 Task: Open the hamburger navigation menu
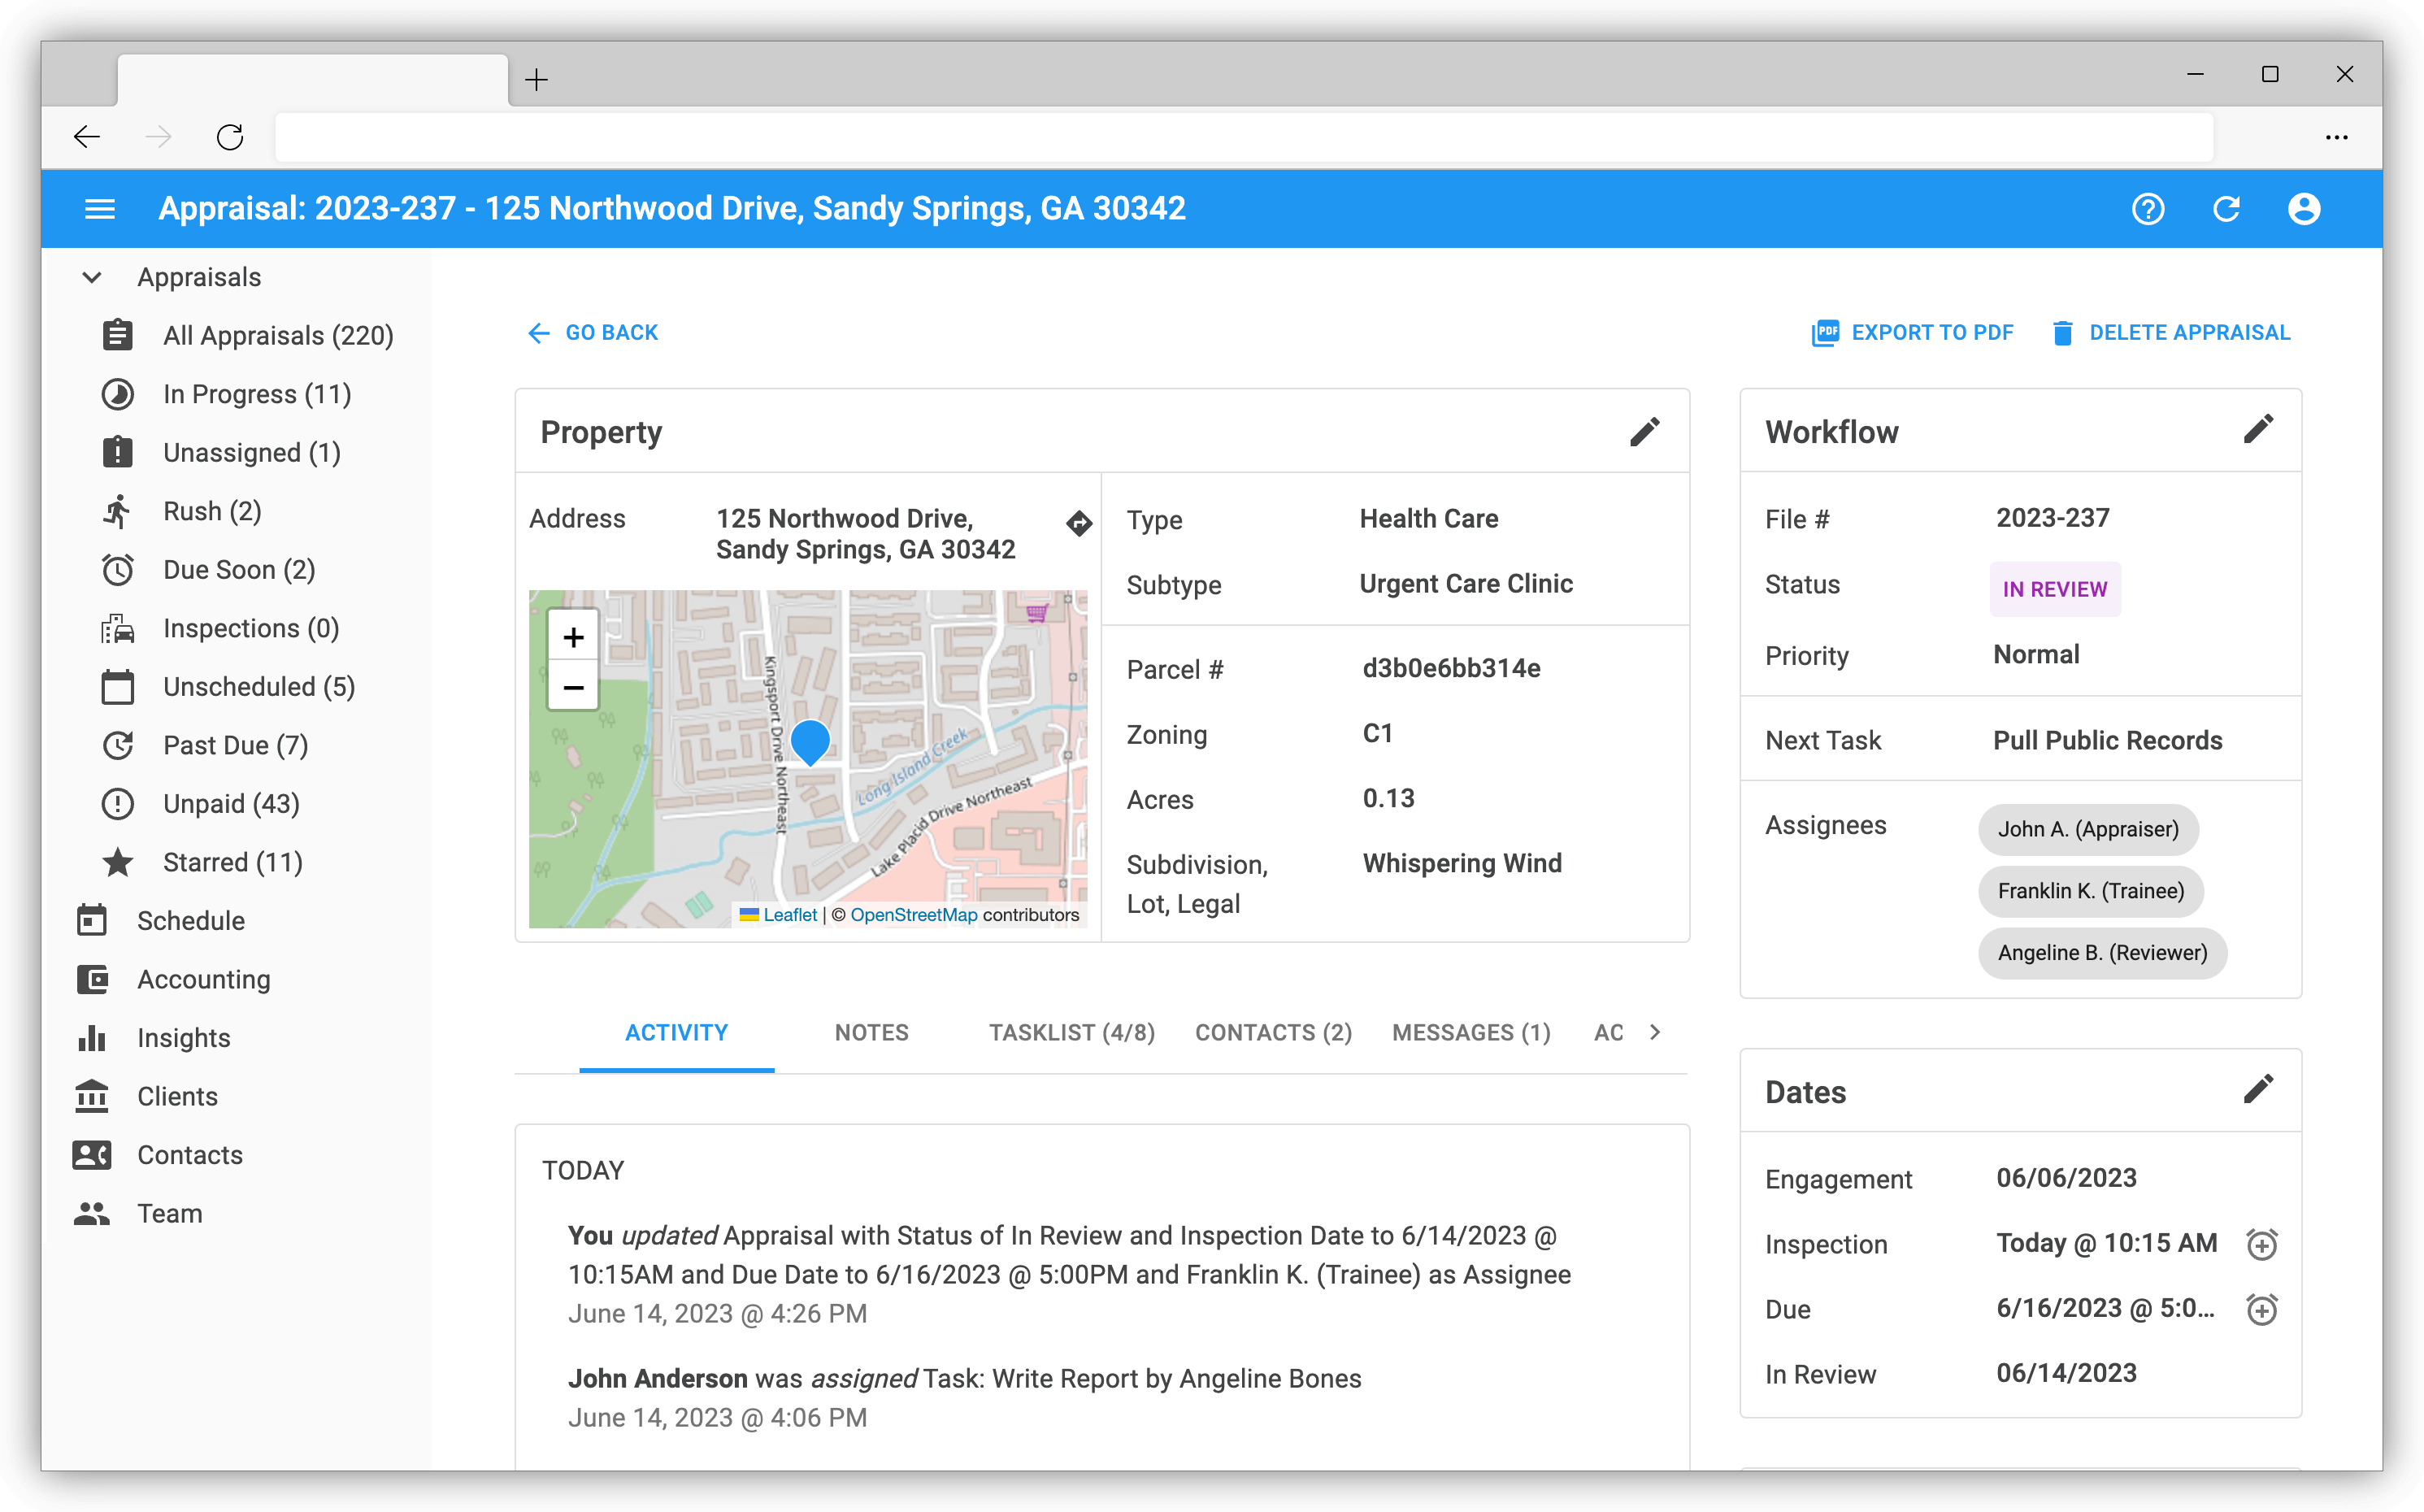[x=99, y=209]
